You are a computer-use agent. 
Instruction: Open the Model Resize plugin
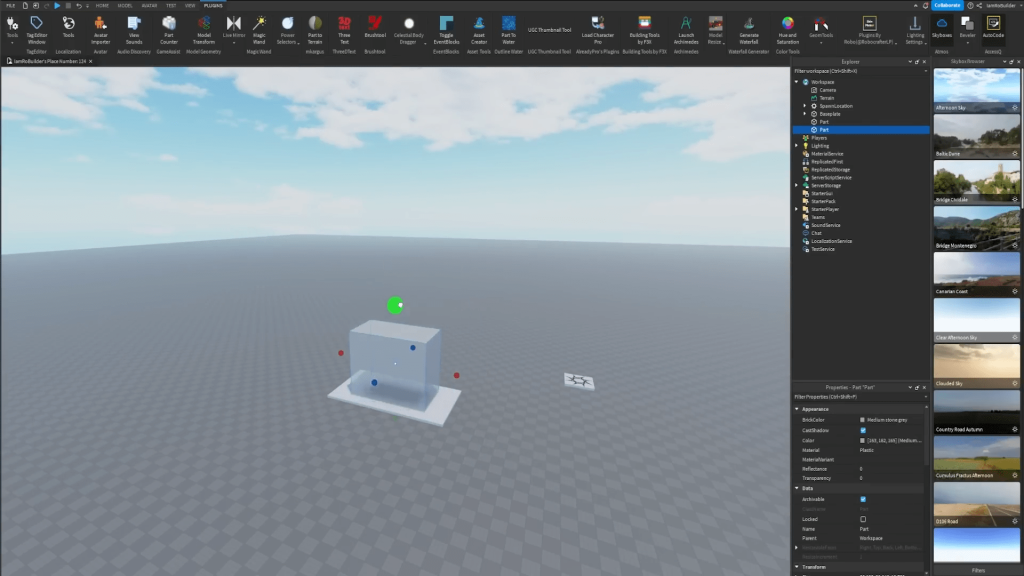pyautogui.click(x=716, y=30)
